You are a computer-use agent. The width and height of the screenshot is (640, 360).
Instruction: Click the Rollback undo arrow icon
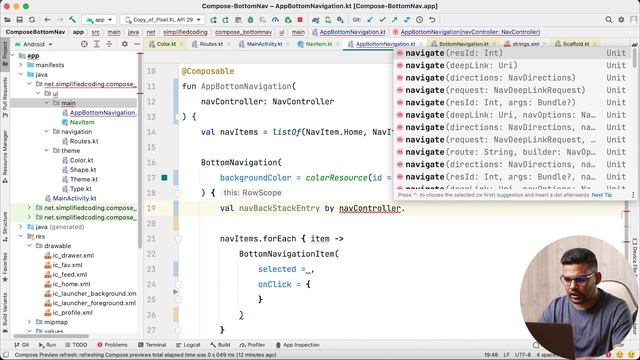(432, 20)
